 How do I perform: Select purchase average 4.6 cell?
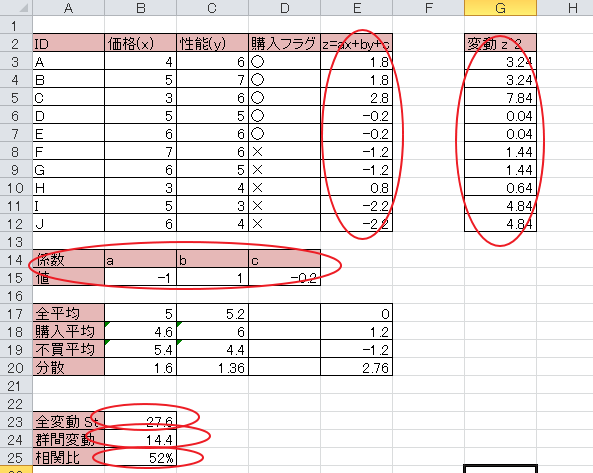click(x=140, y=331)
